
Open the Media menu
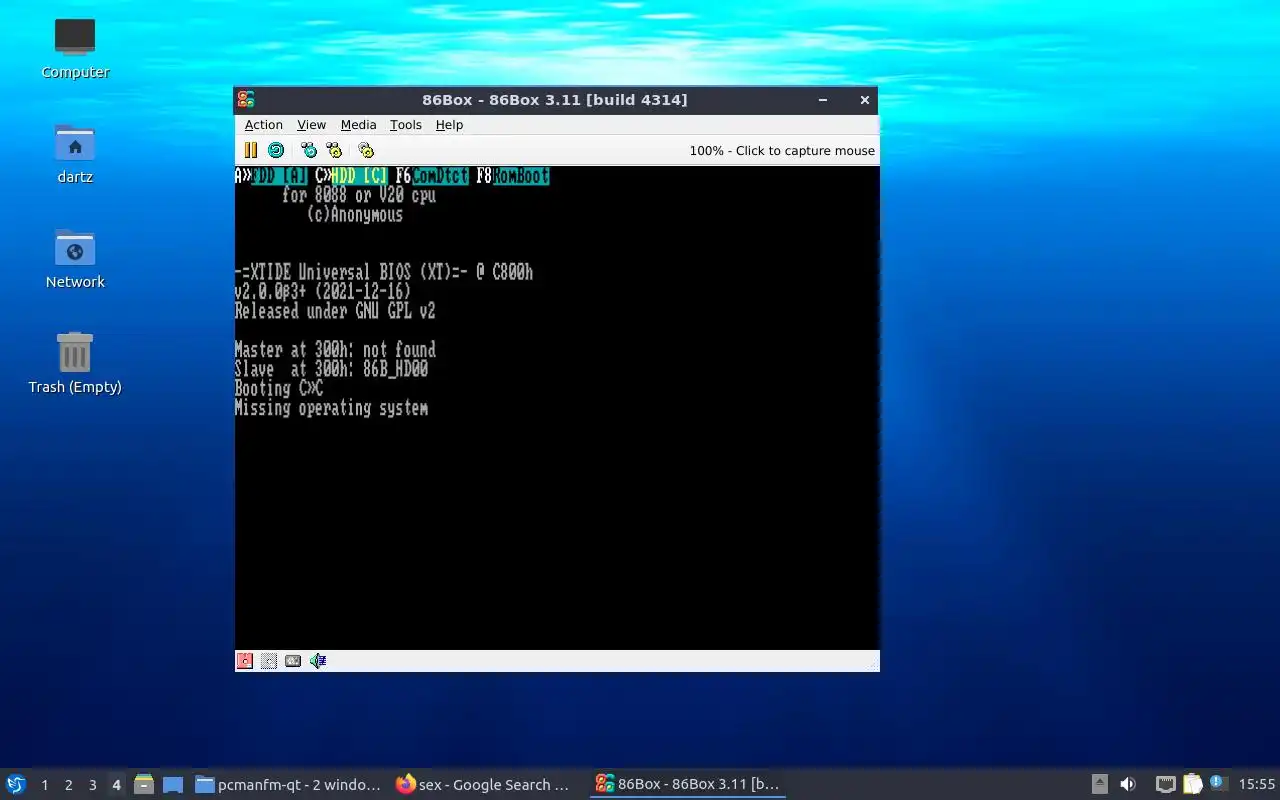point(358,125)
